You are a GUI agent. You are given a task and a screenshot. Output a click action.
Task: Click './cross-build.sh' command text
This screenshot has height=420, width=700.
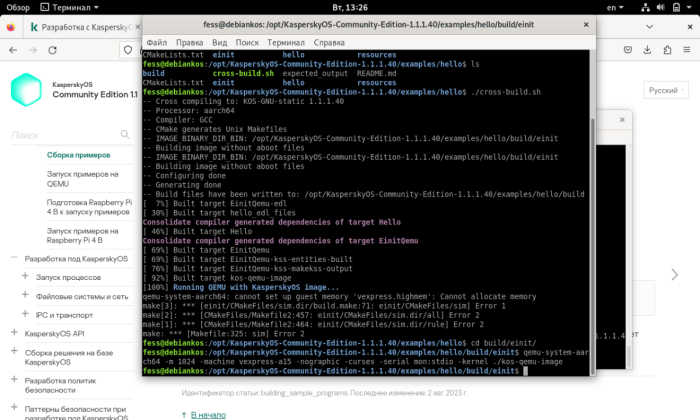pyautogui.click(x=506, y=92)
